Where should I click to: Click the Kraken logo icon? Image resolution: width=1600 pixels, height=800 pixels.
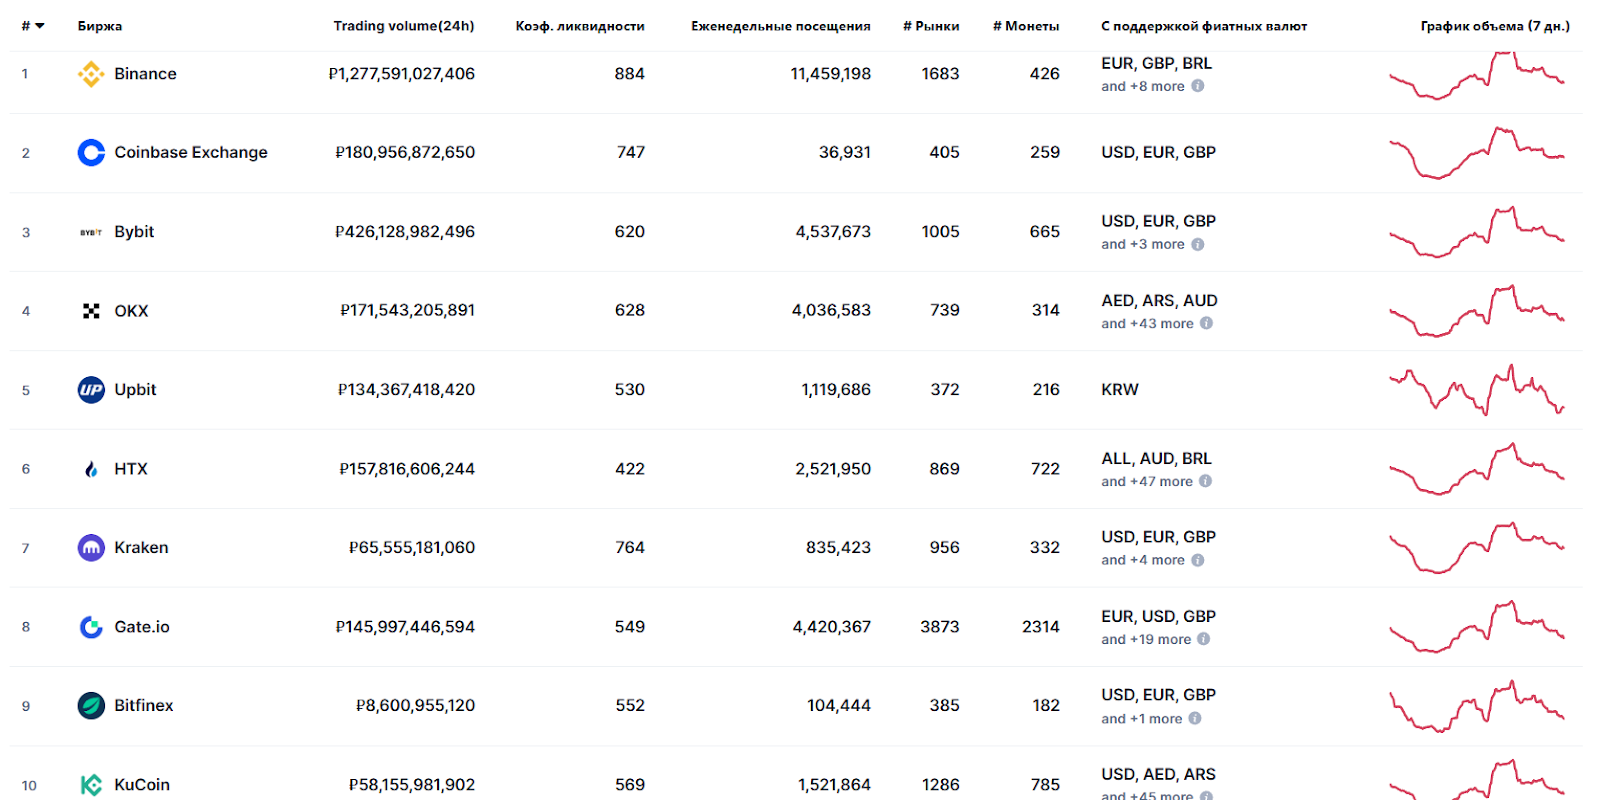[x=91, y=548]
